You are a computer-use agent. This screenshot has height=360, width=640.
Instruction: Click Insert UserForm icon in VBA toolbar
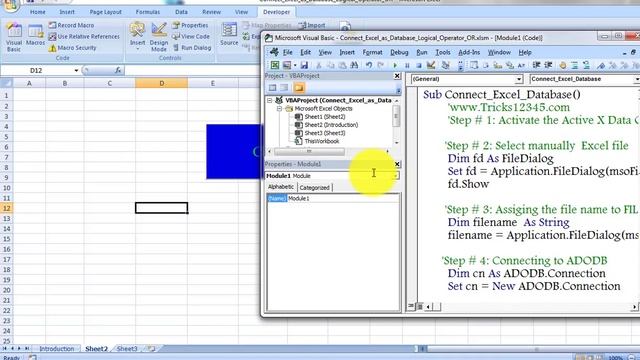click(x=287, y=65)
